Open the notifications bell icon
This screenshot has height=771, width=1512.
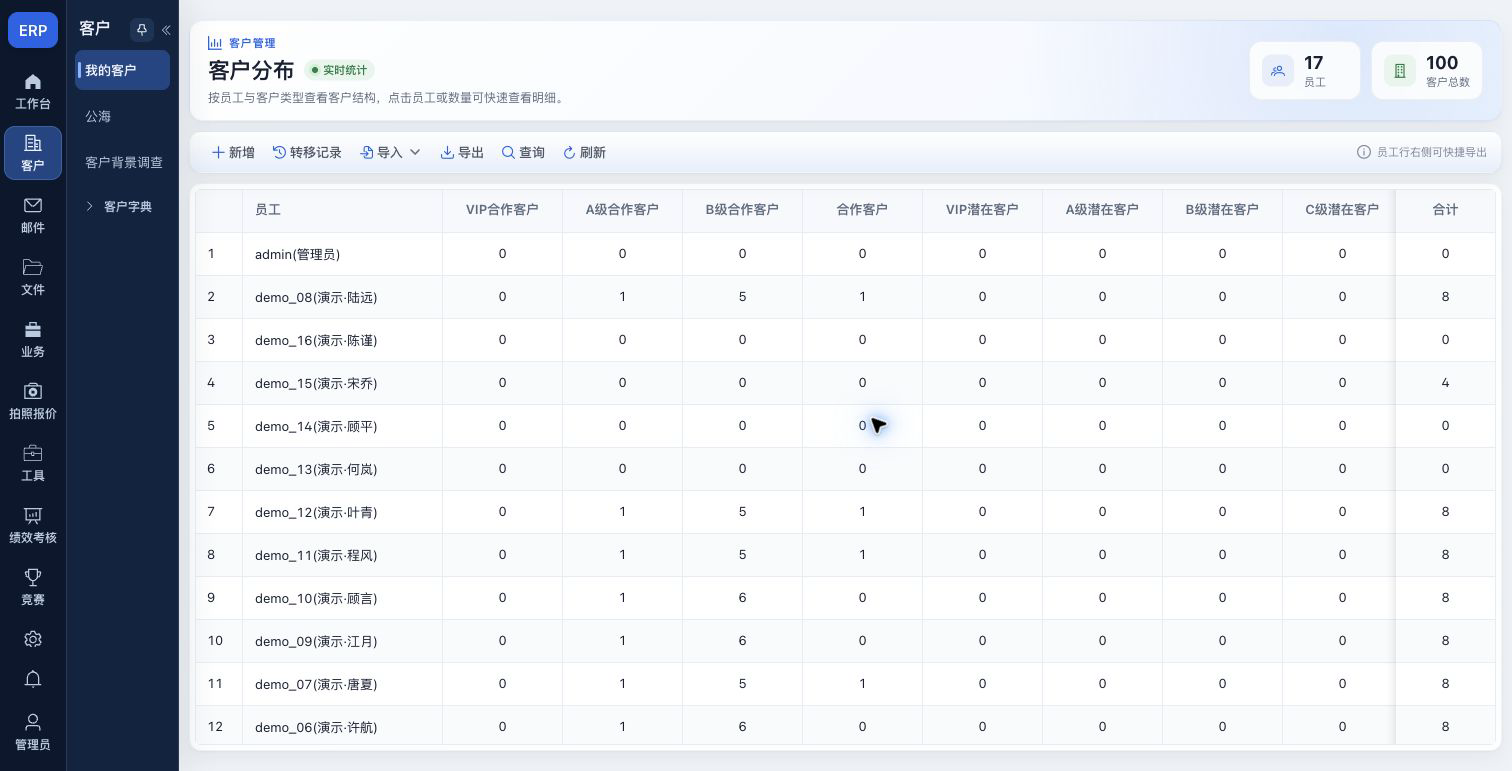point(33,679)
